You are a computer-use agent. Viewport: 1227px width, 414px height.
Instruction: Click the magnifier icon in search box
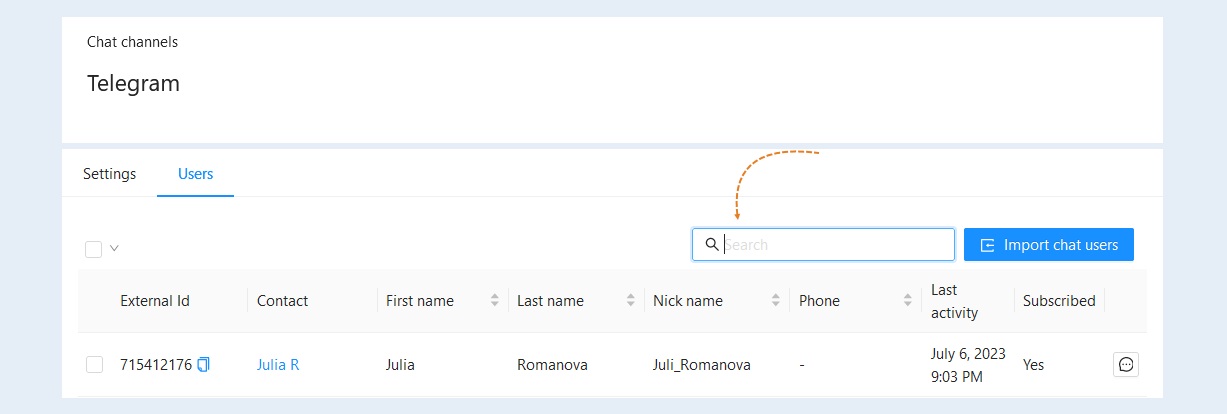point(711,244)
